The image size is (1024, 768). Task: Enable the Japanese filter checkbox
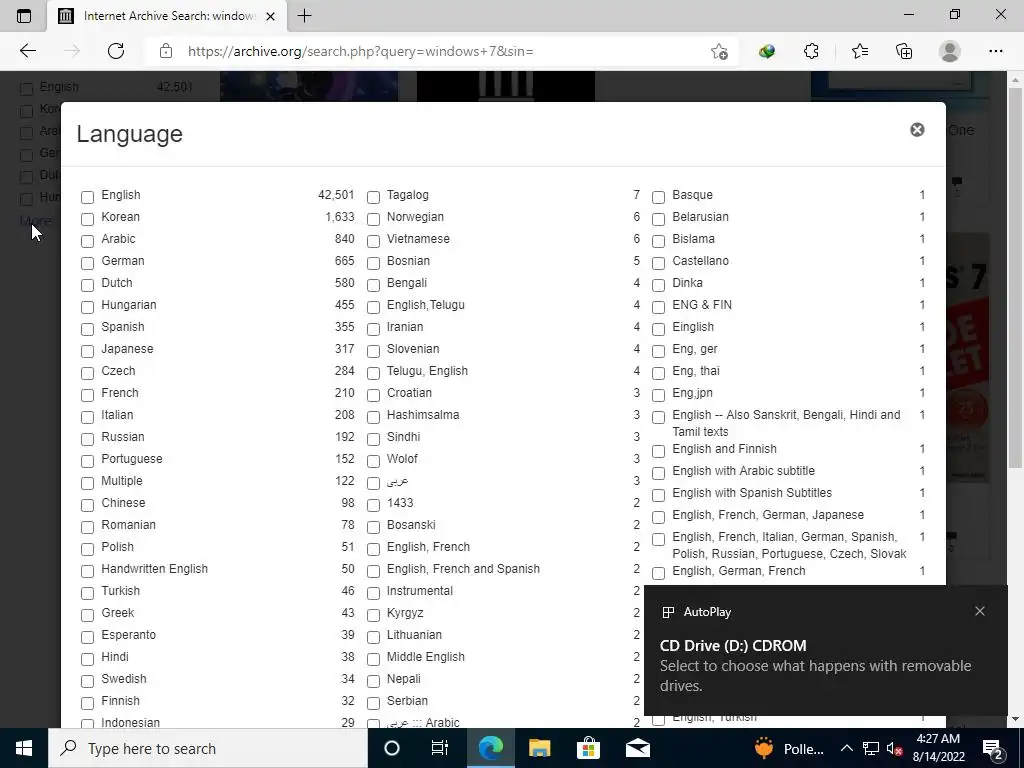[x=88, y=351]
